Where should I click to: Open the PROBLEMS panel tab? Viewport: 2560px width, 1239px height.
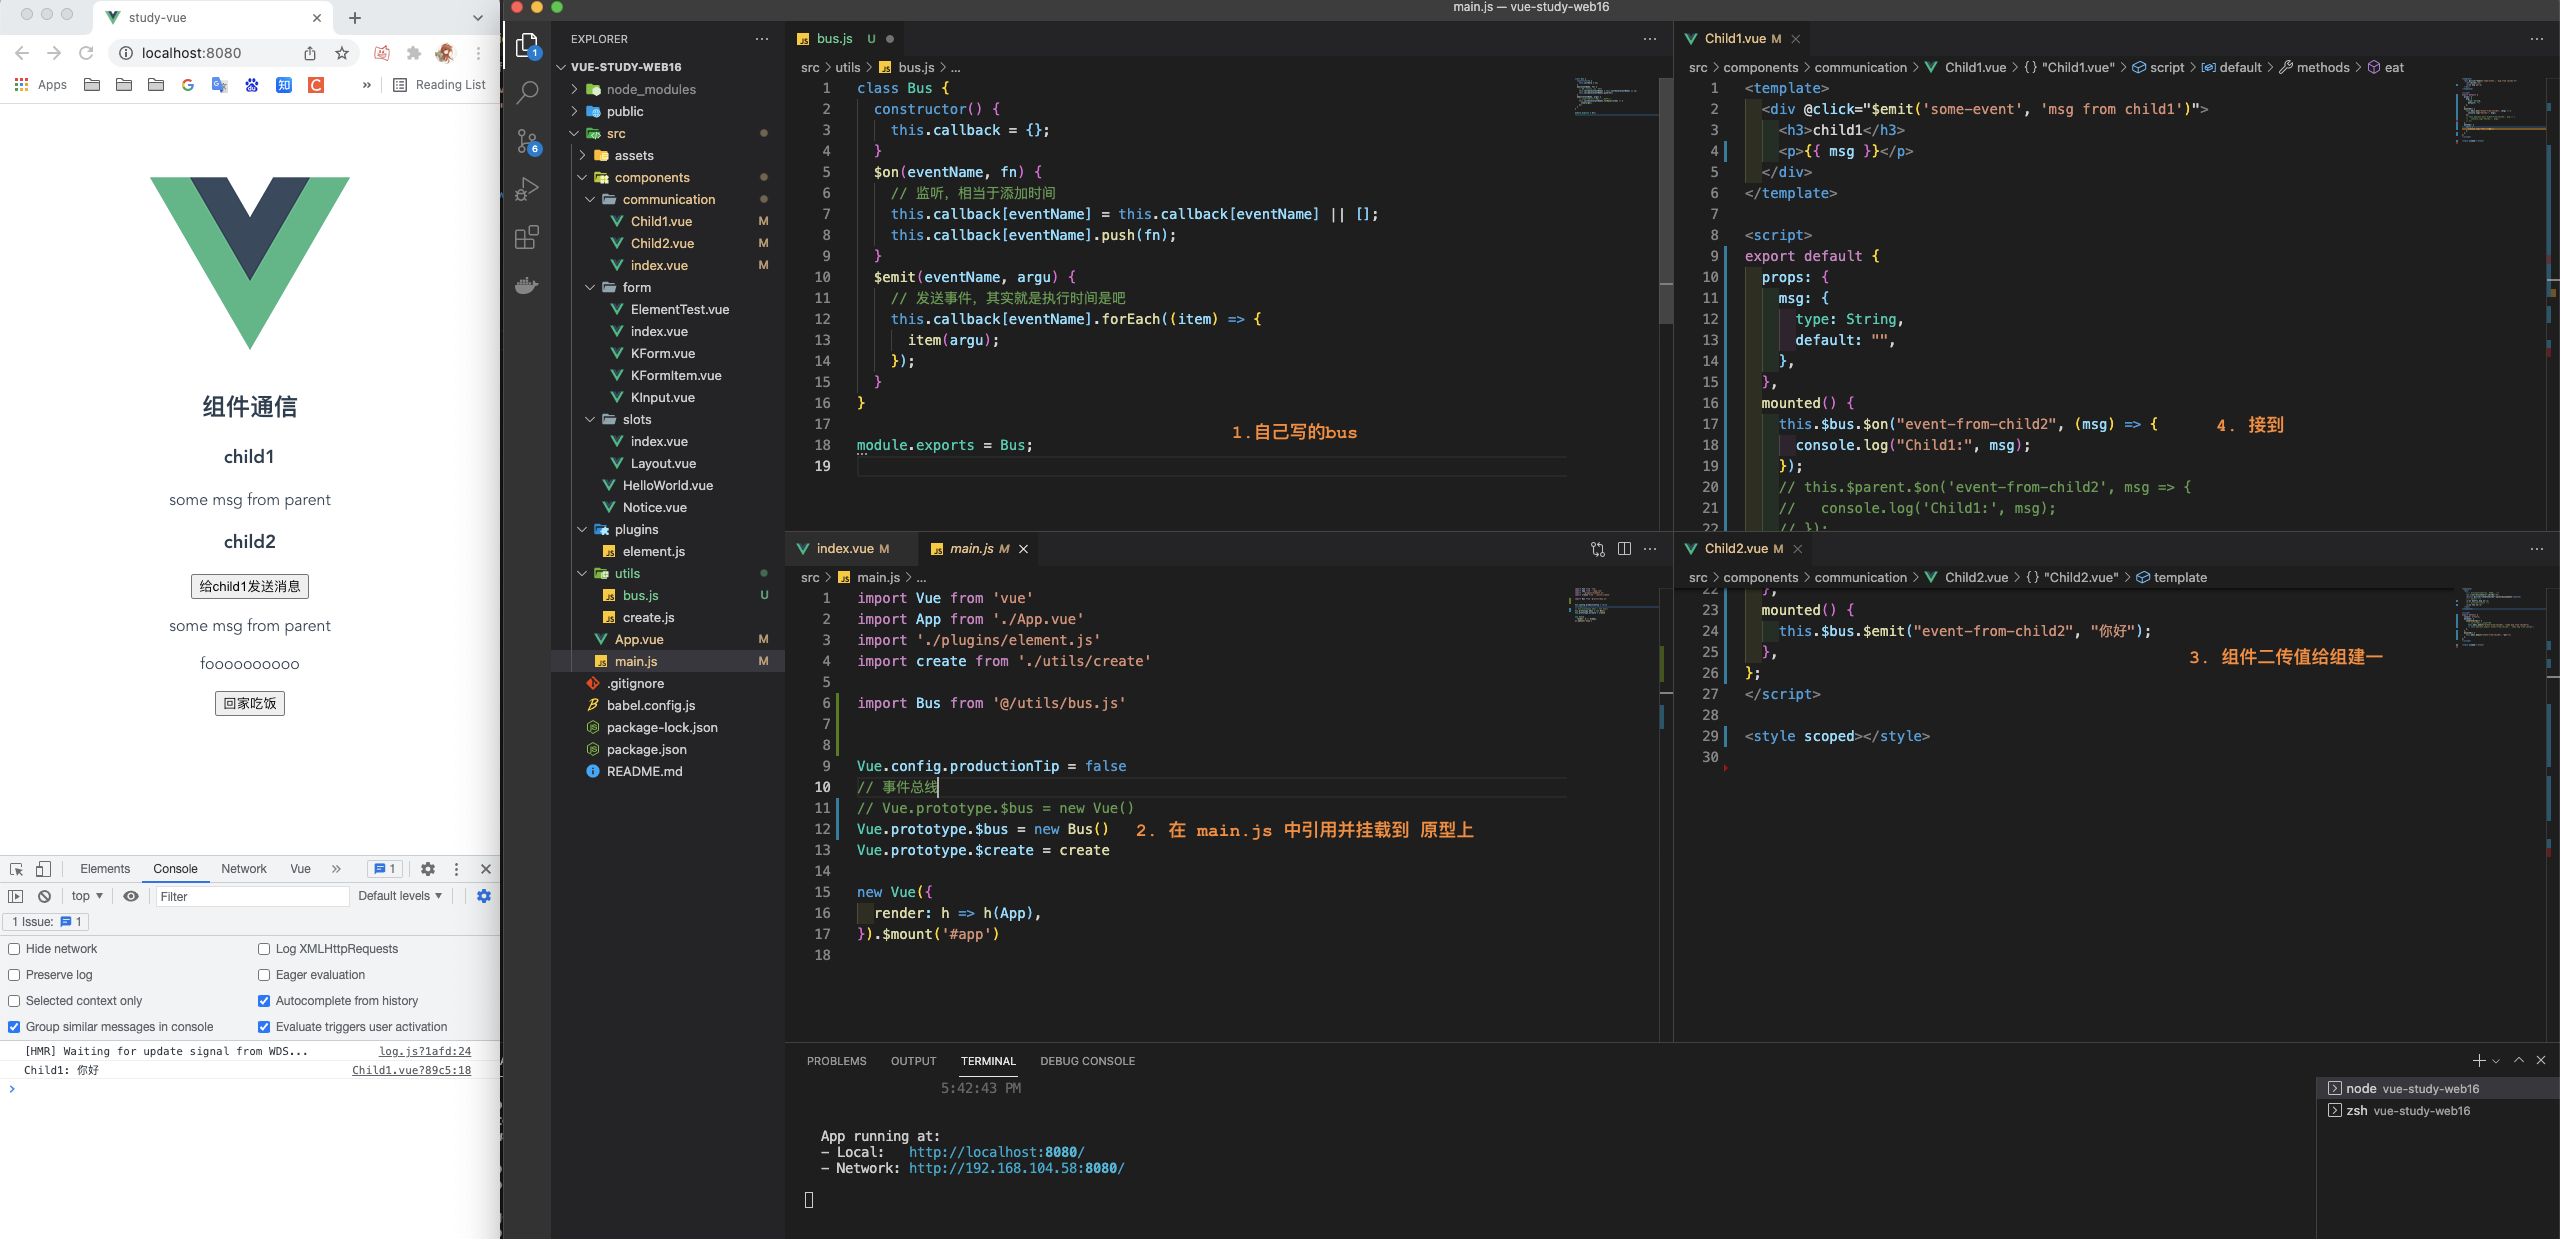(837, 1061)
